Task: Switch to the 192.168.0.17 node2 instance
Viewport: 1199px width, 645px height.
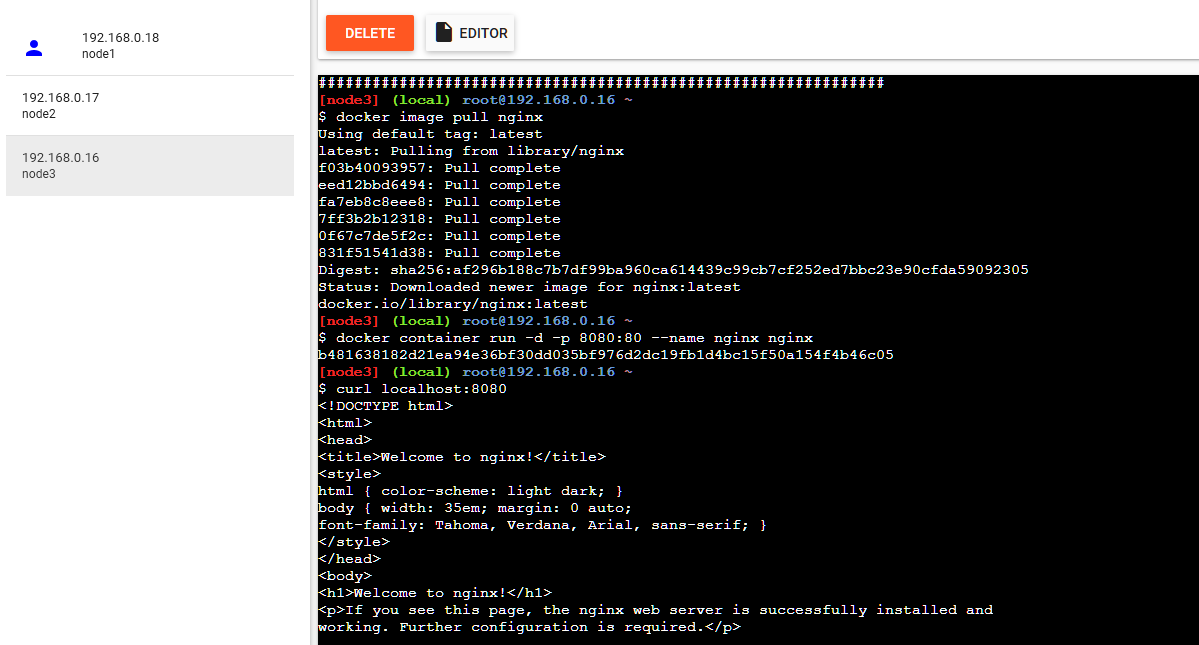Action: click(x=60, y=105)
